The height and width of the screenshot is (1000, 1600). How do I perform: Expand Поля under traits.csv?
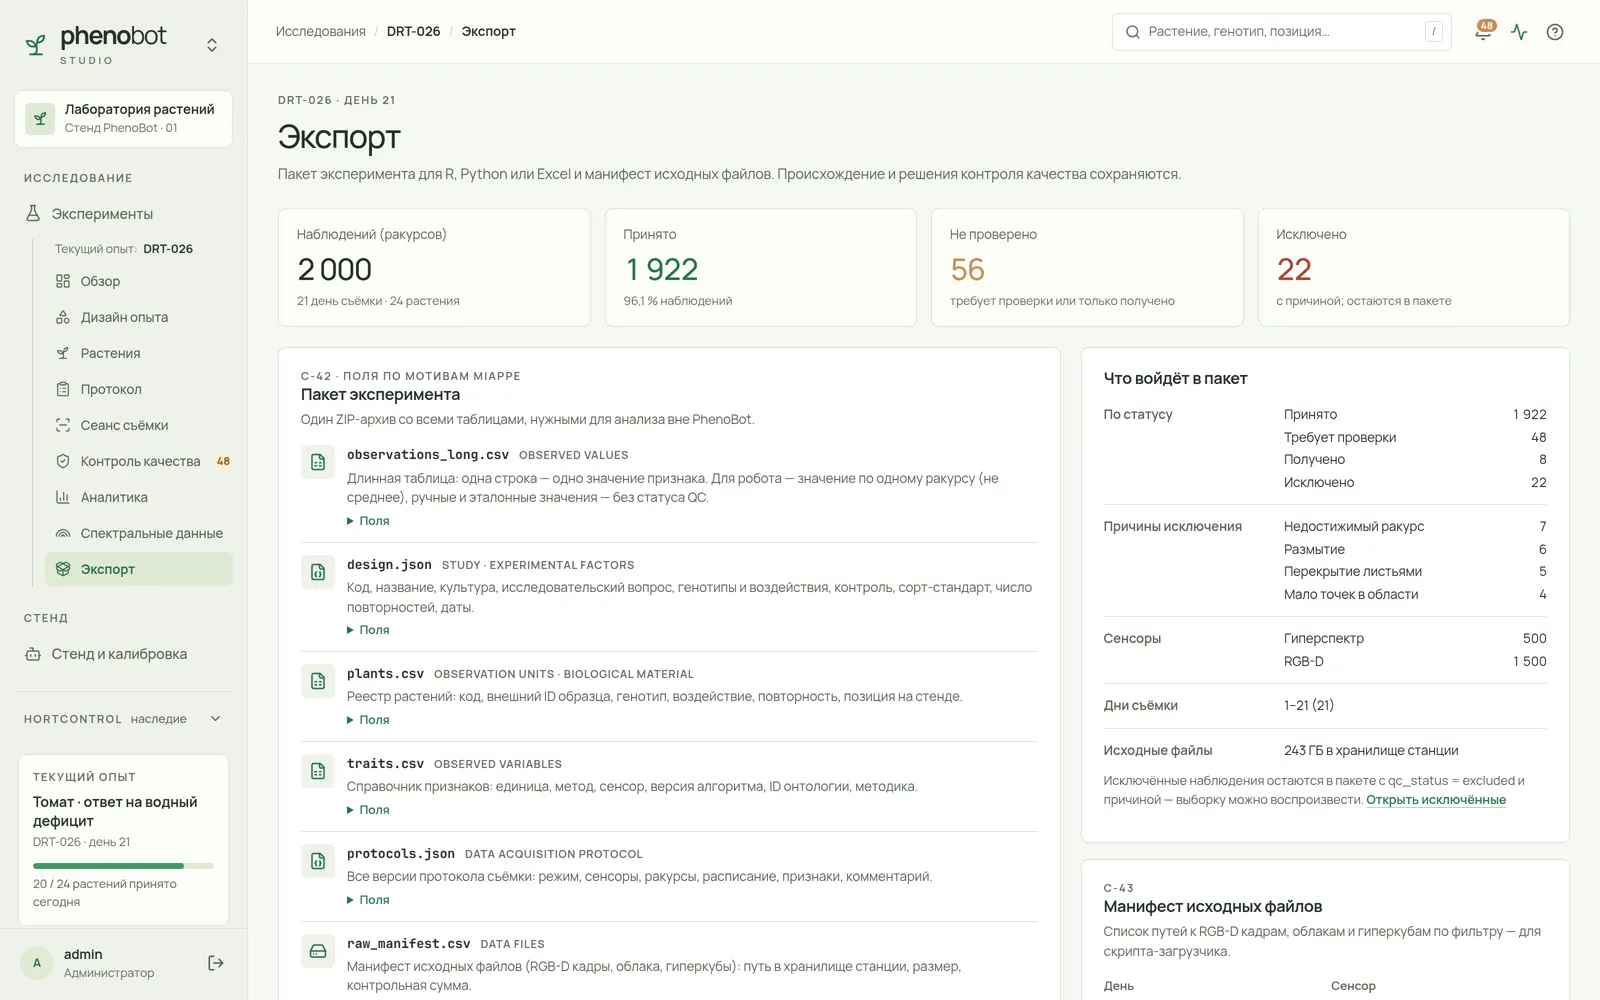point(368,810)
